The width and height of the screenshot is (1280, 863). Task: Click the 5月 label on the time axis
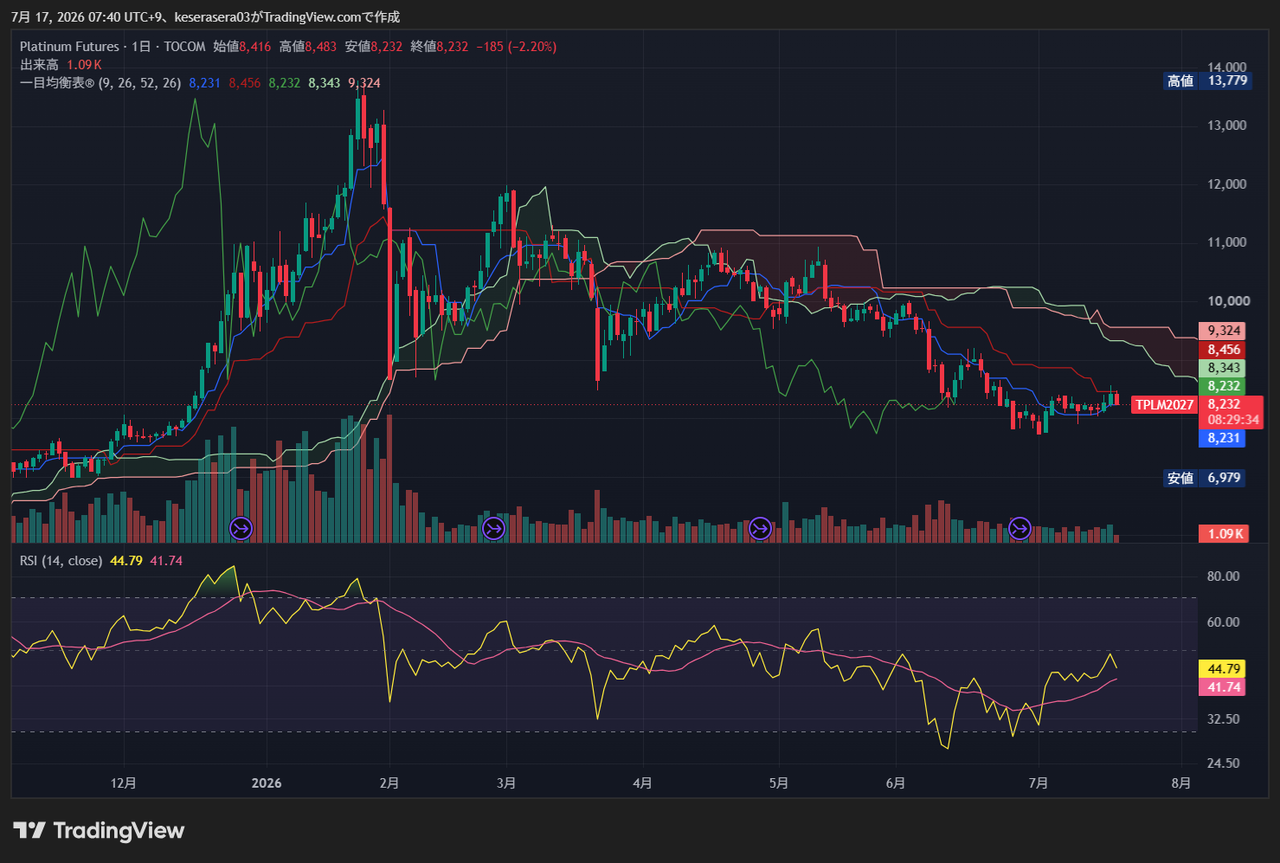tap(780, 783)
